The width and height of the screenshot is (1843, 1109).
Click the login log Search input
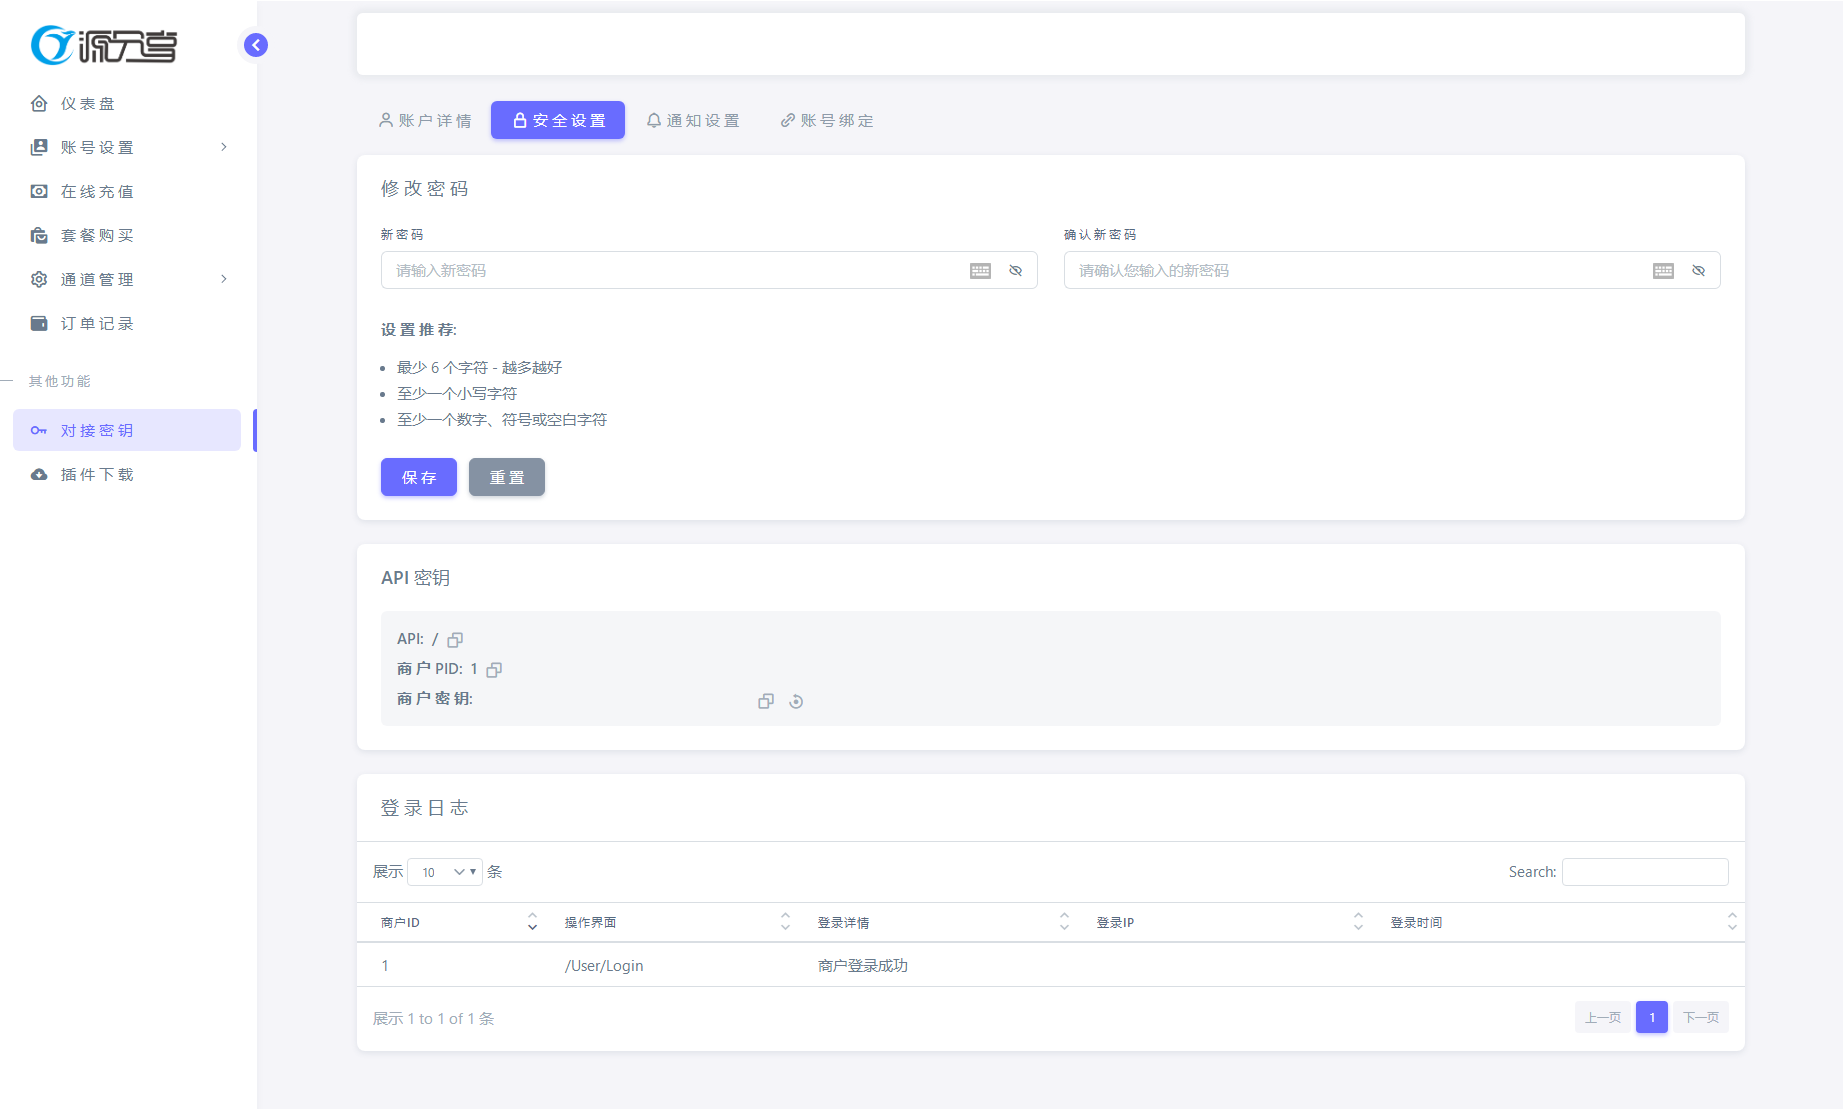point(1644,872)
